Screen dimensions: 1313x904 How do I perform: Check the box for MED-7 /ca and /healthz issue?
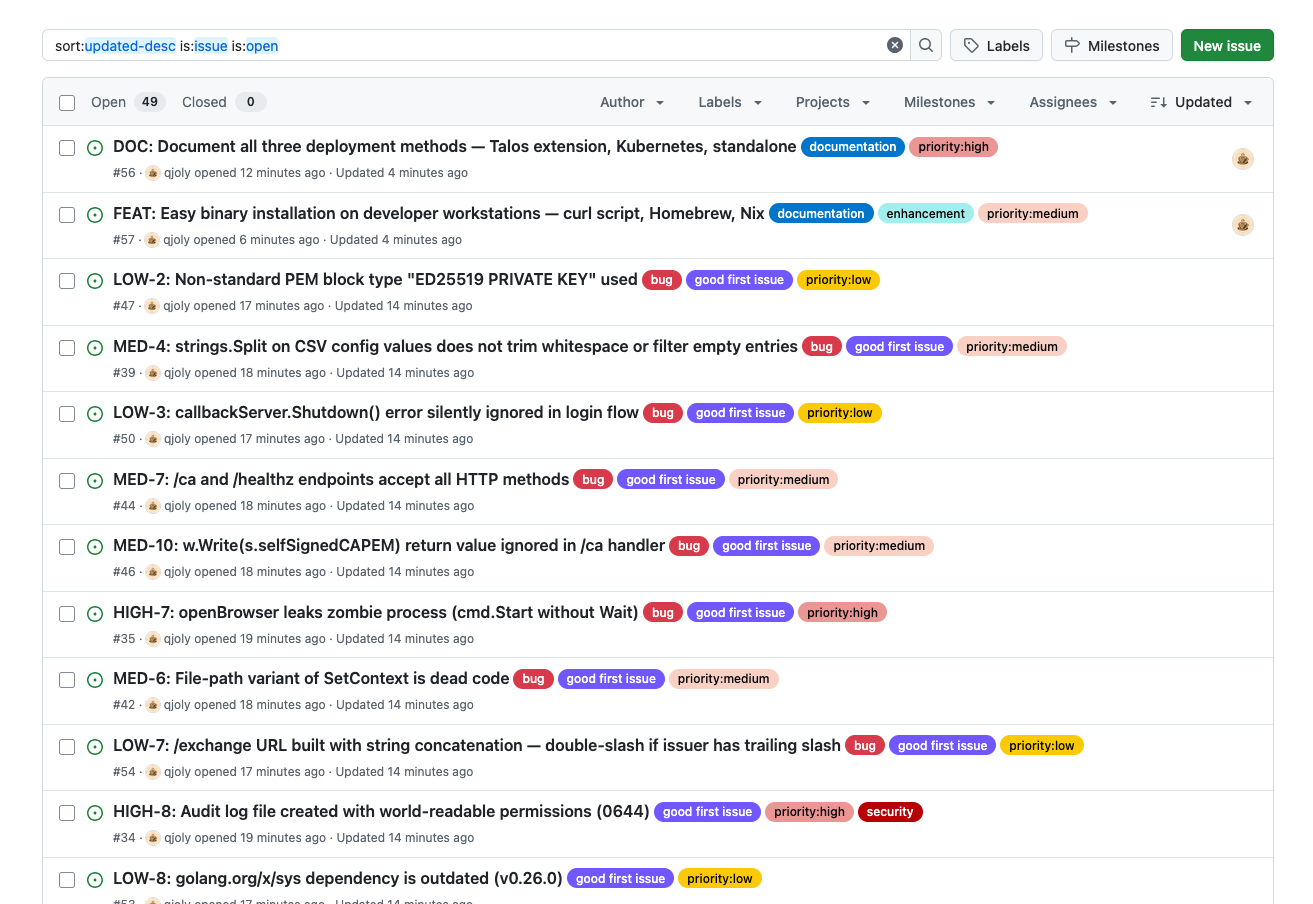[67, 481]
